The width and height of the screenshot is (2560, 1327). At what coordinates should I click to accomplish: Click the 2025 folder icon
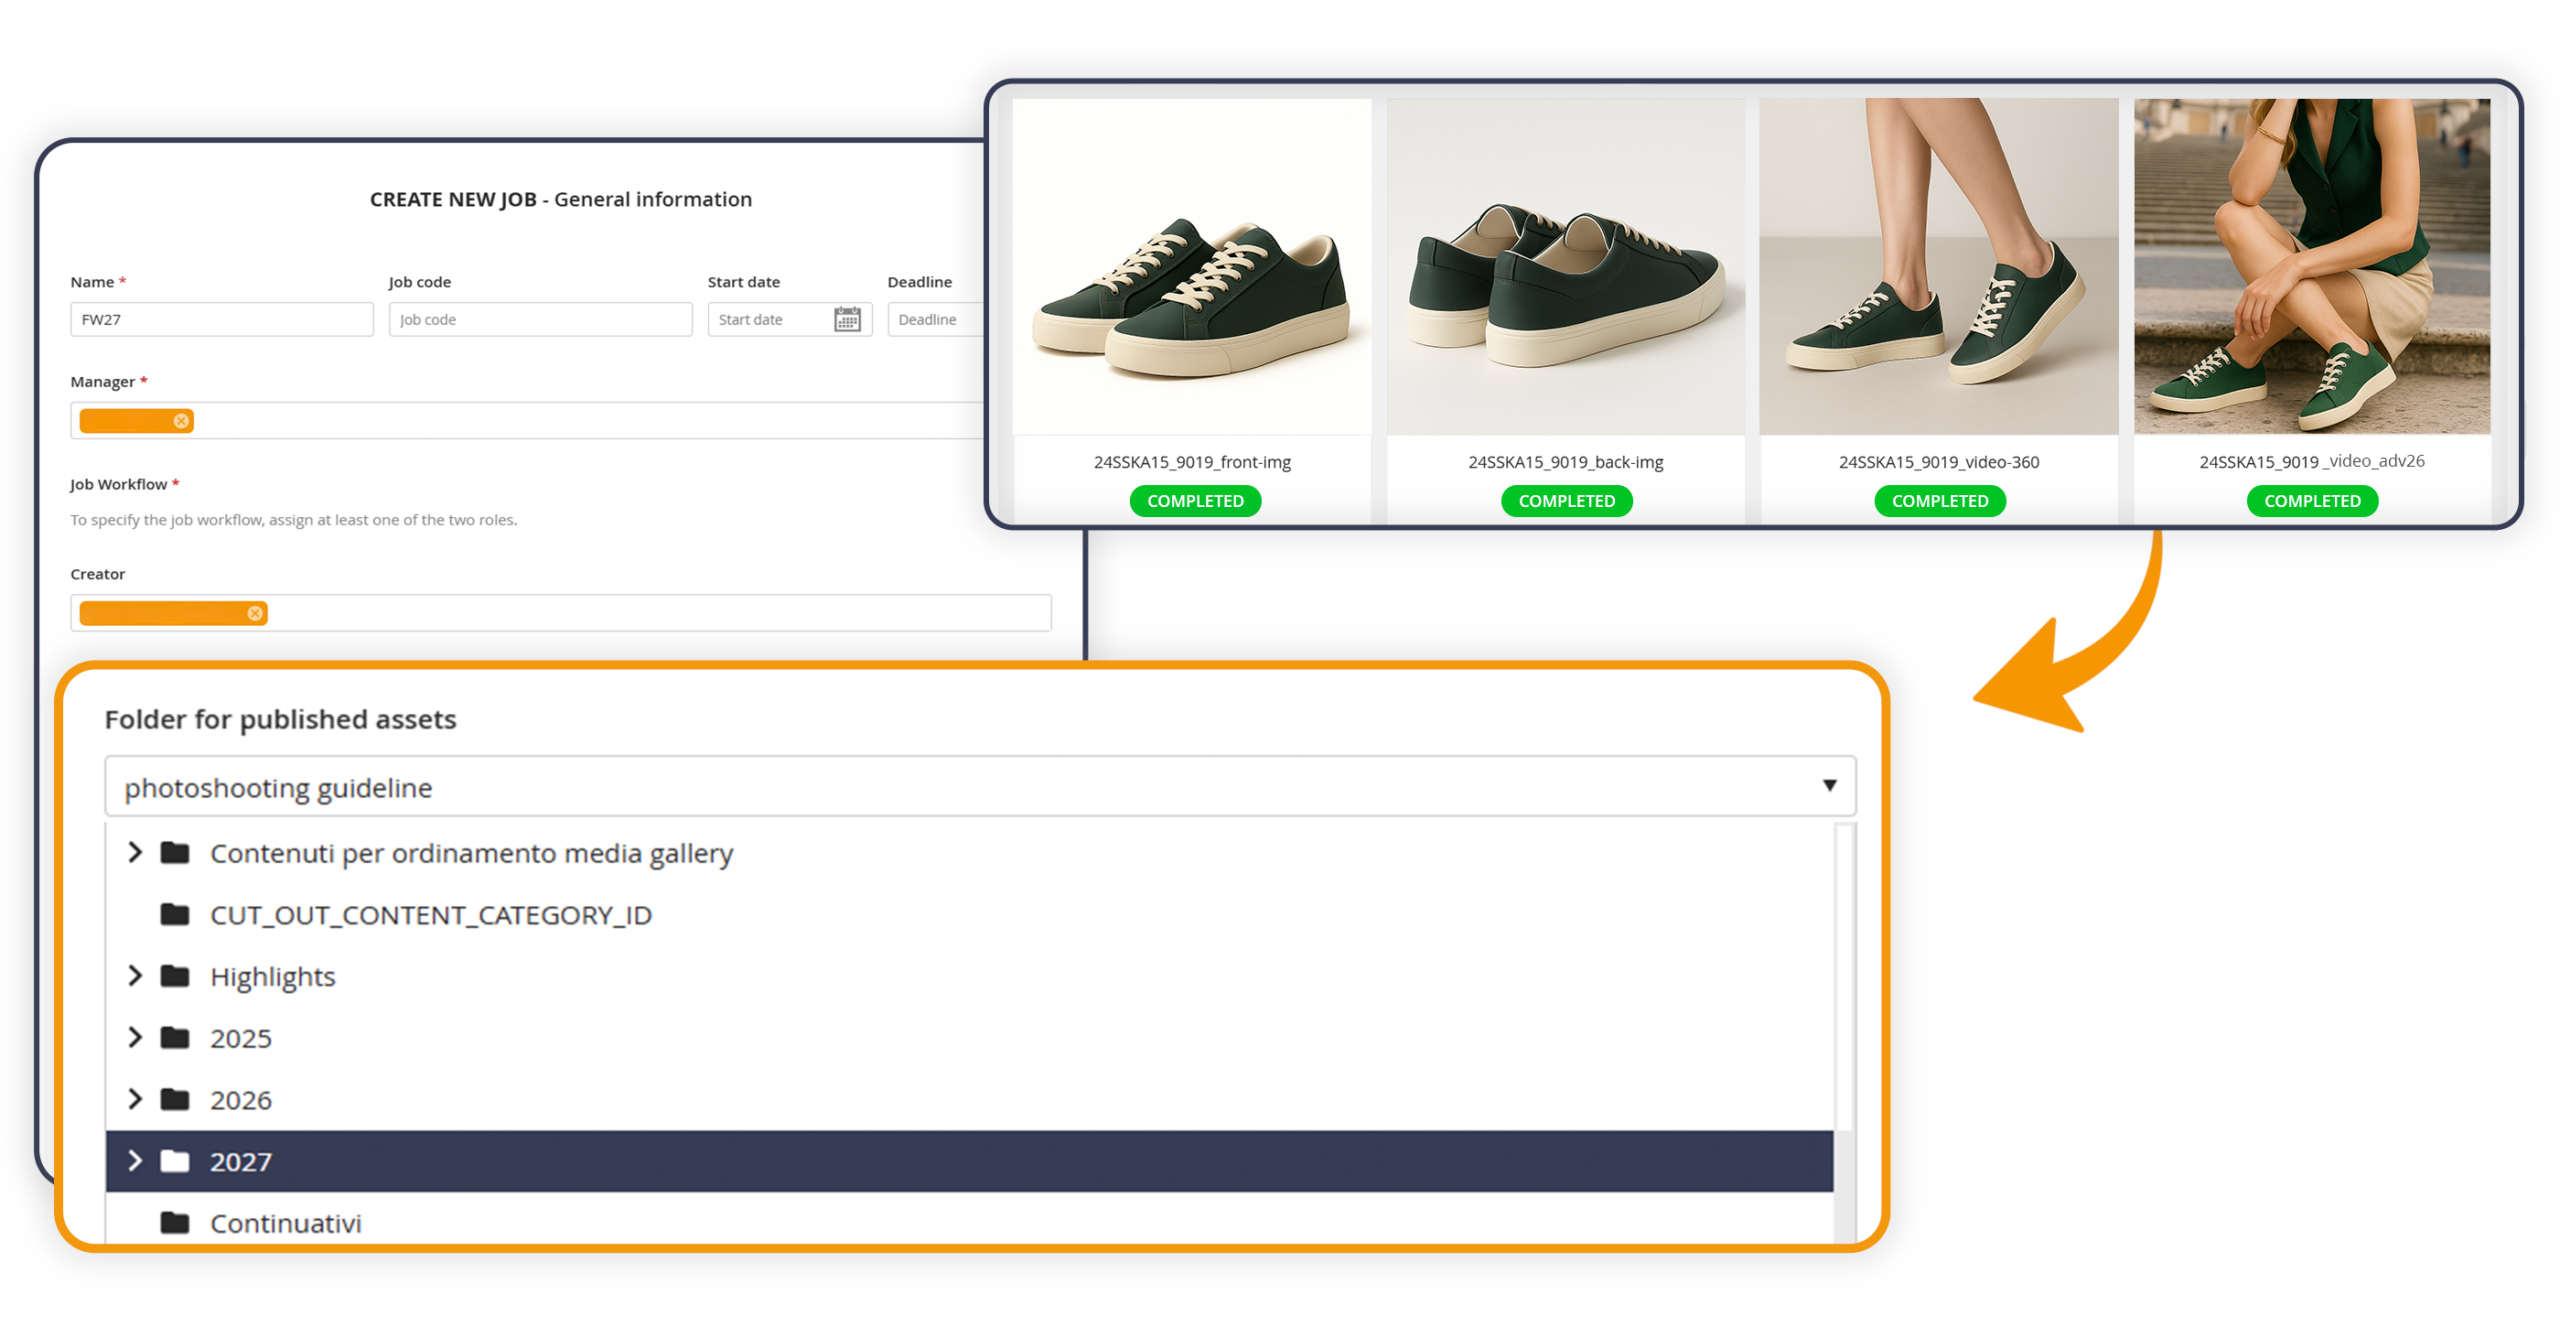coord(175,1037)
